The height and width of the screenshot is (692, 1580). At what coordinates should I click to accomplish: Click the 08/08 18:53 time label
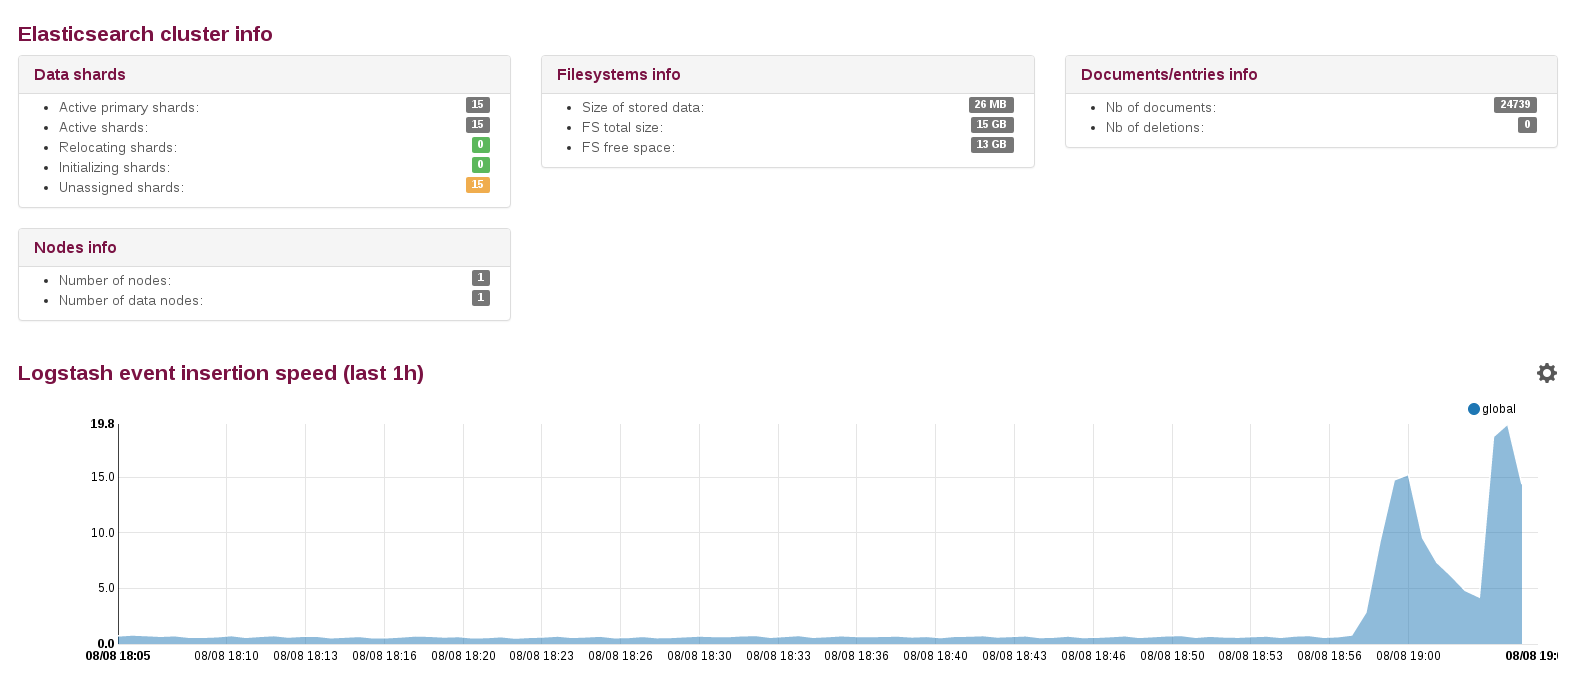[x=1251, y=656]
